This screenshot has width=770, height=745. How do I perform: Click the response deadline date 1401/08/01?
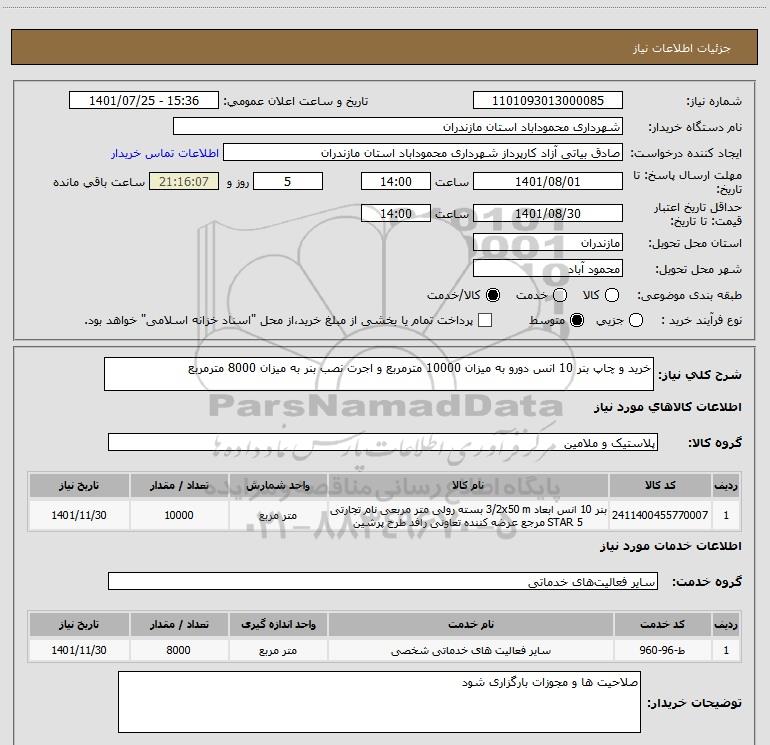pyautogui.click(x=548, y=181)
